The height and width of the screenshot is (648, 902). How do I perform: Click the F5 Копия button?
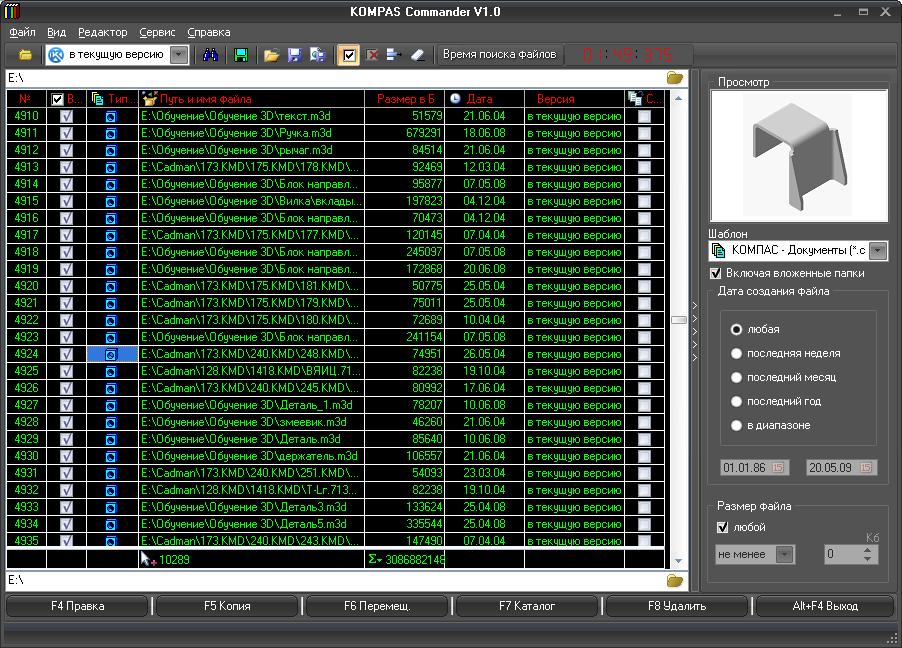pyautogui.click(x=227, y=606)
